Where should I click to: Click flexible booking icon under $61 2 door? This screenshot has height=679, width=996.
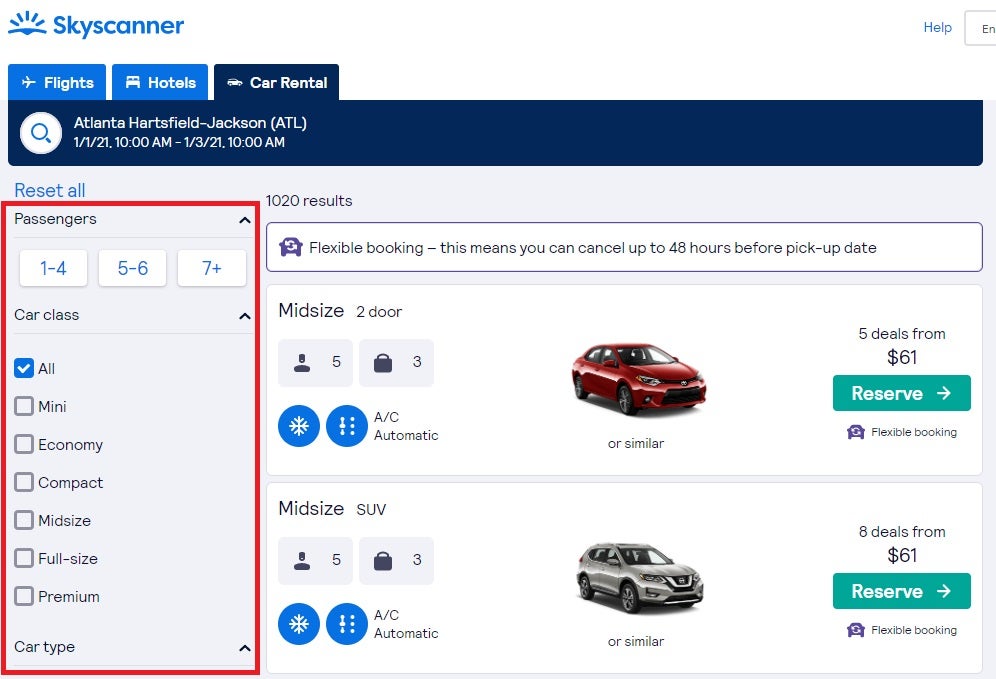pos(856,432)
